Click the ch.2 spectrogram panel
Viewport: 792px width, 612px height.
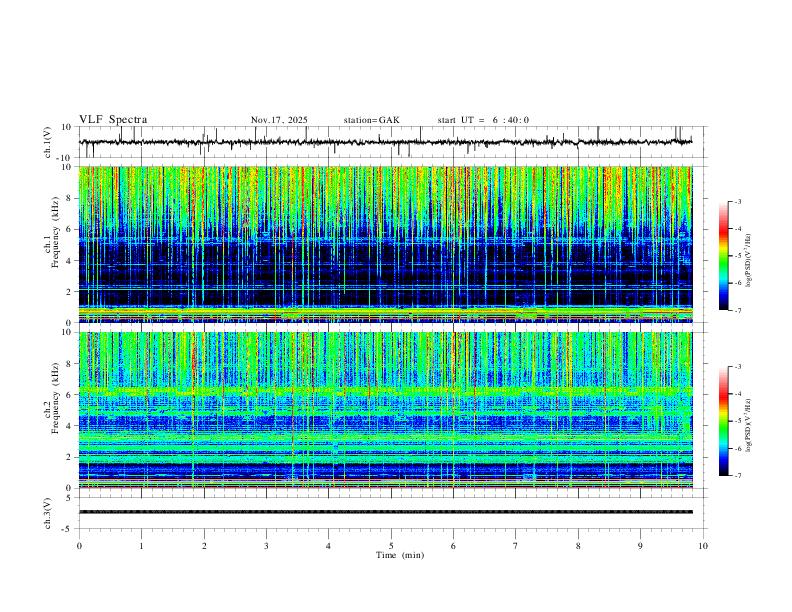pos(385,410)
